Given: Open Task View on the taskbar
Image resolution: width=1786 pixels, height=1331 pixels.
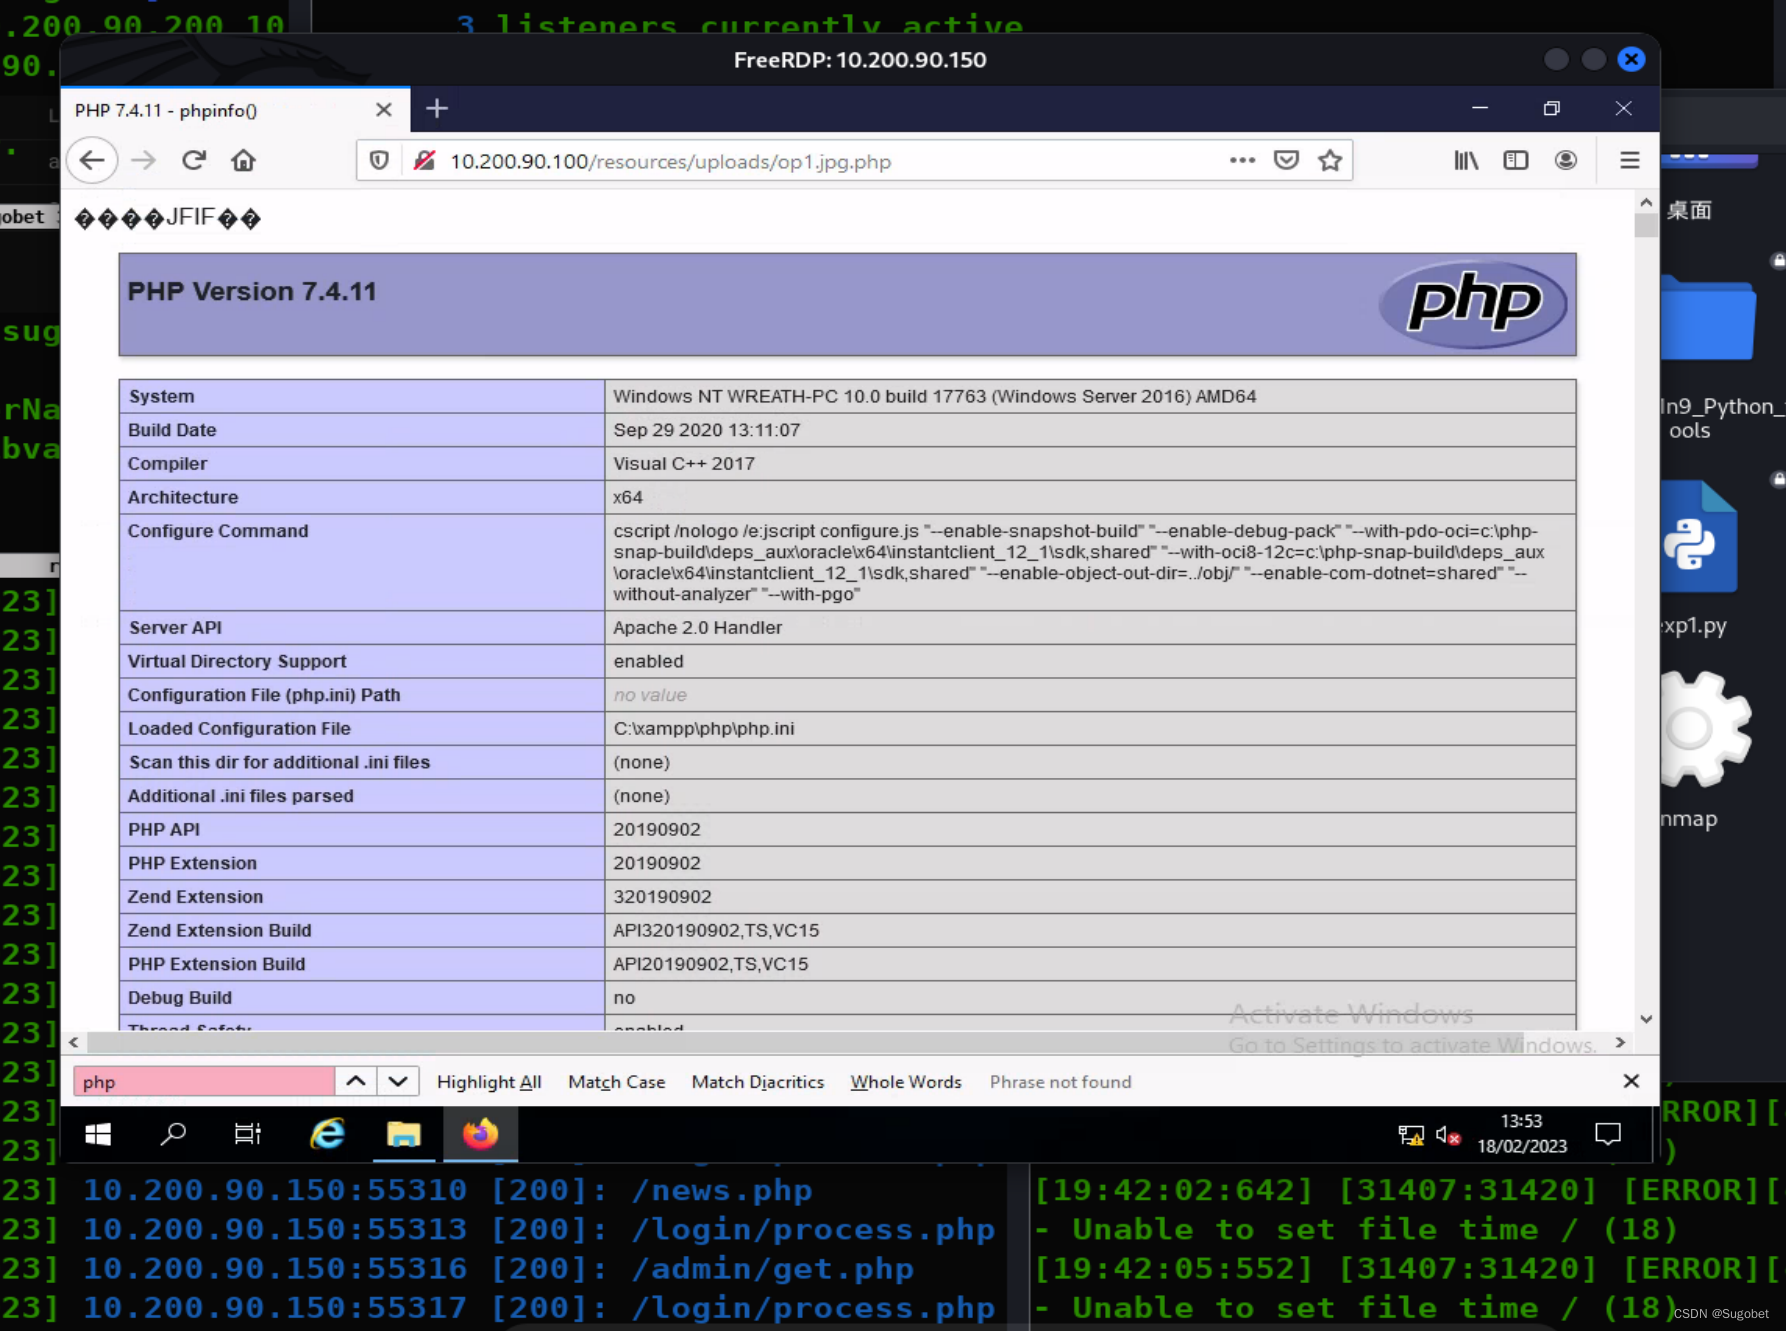Looking at the screenshot, I should [247, 1134].
